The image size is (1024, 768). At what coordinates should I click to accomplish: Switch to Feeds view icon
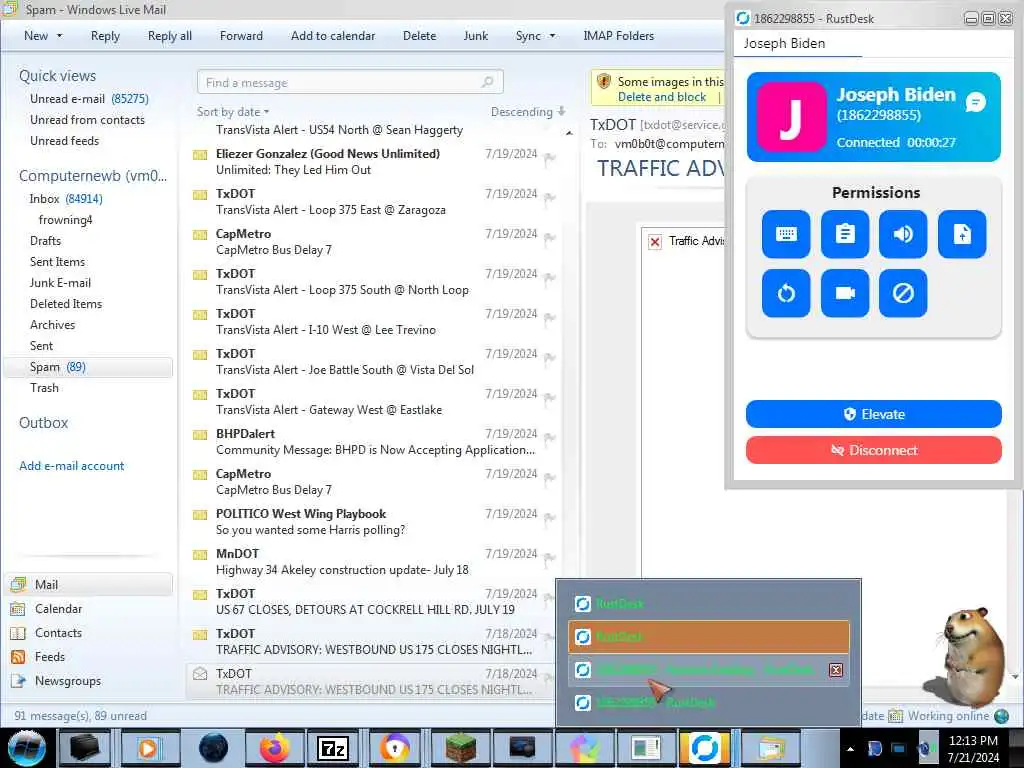pyautogui.click(x=18, y=657)
